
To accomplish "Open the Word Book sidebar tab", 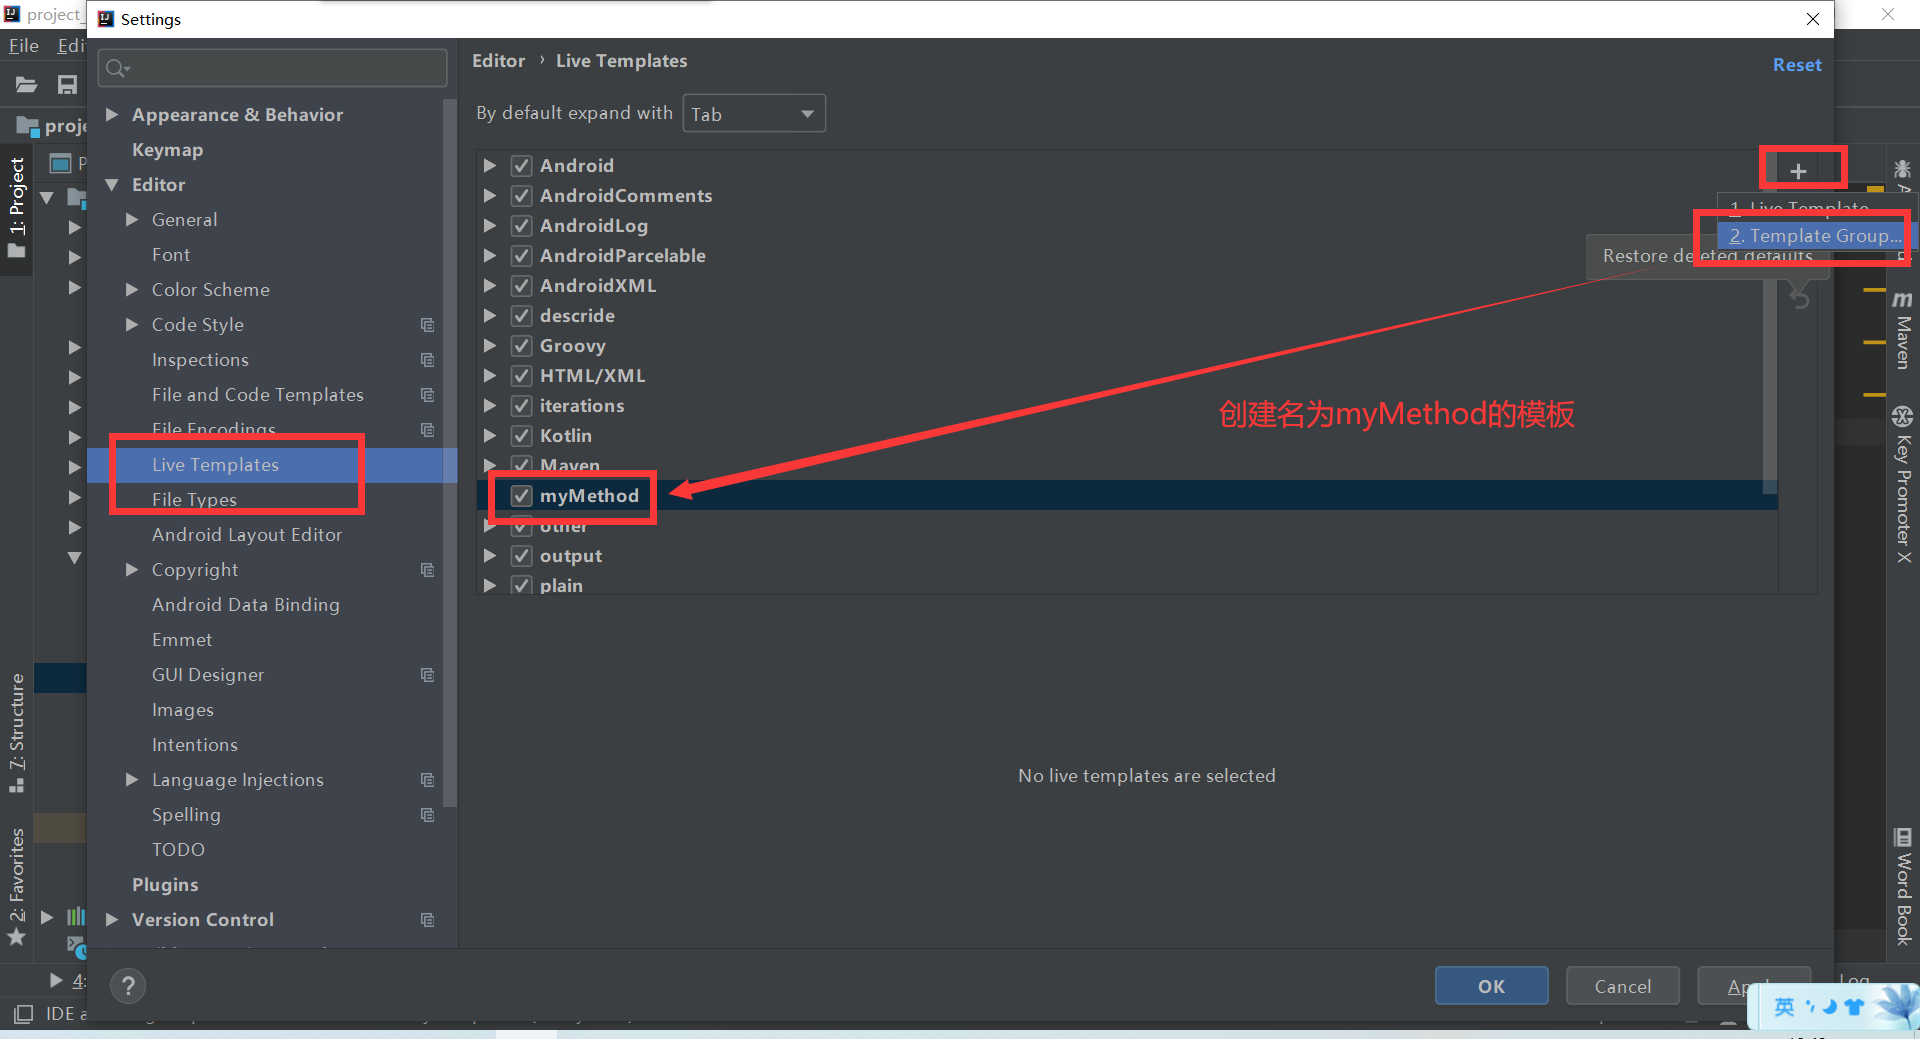I will pos(1903,886).
